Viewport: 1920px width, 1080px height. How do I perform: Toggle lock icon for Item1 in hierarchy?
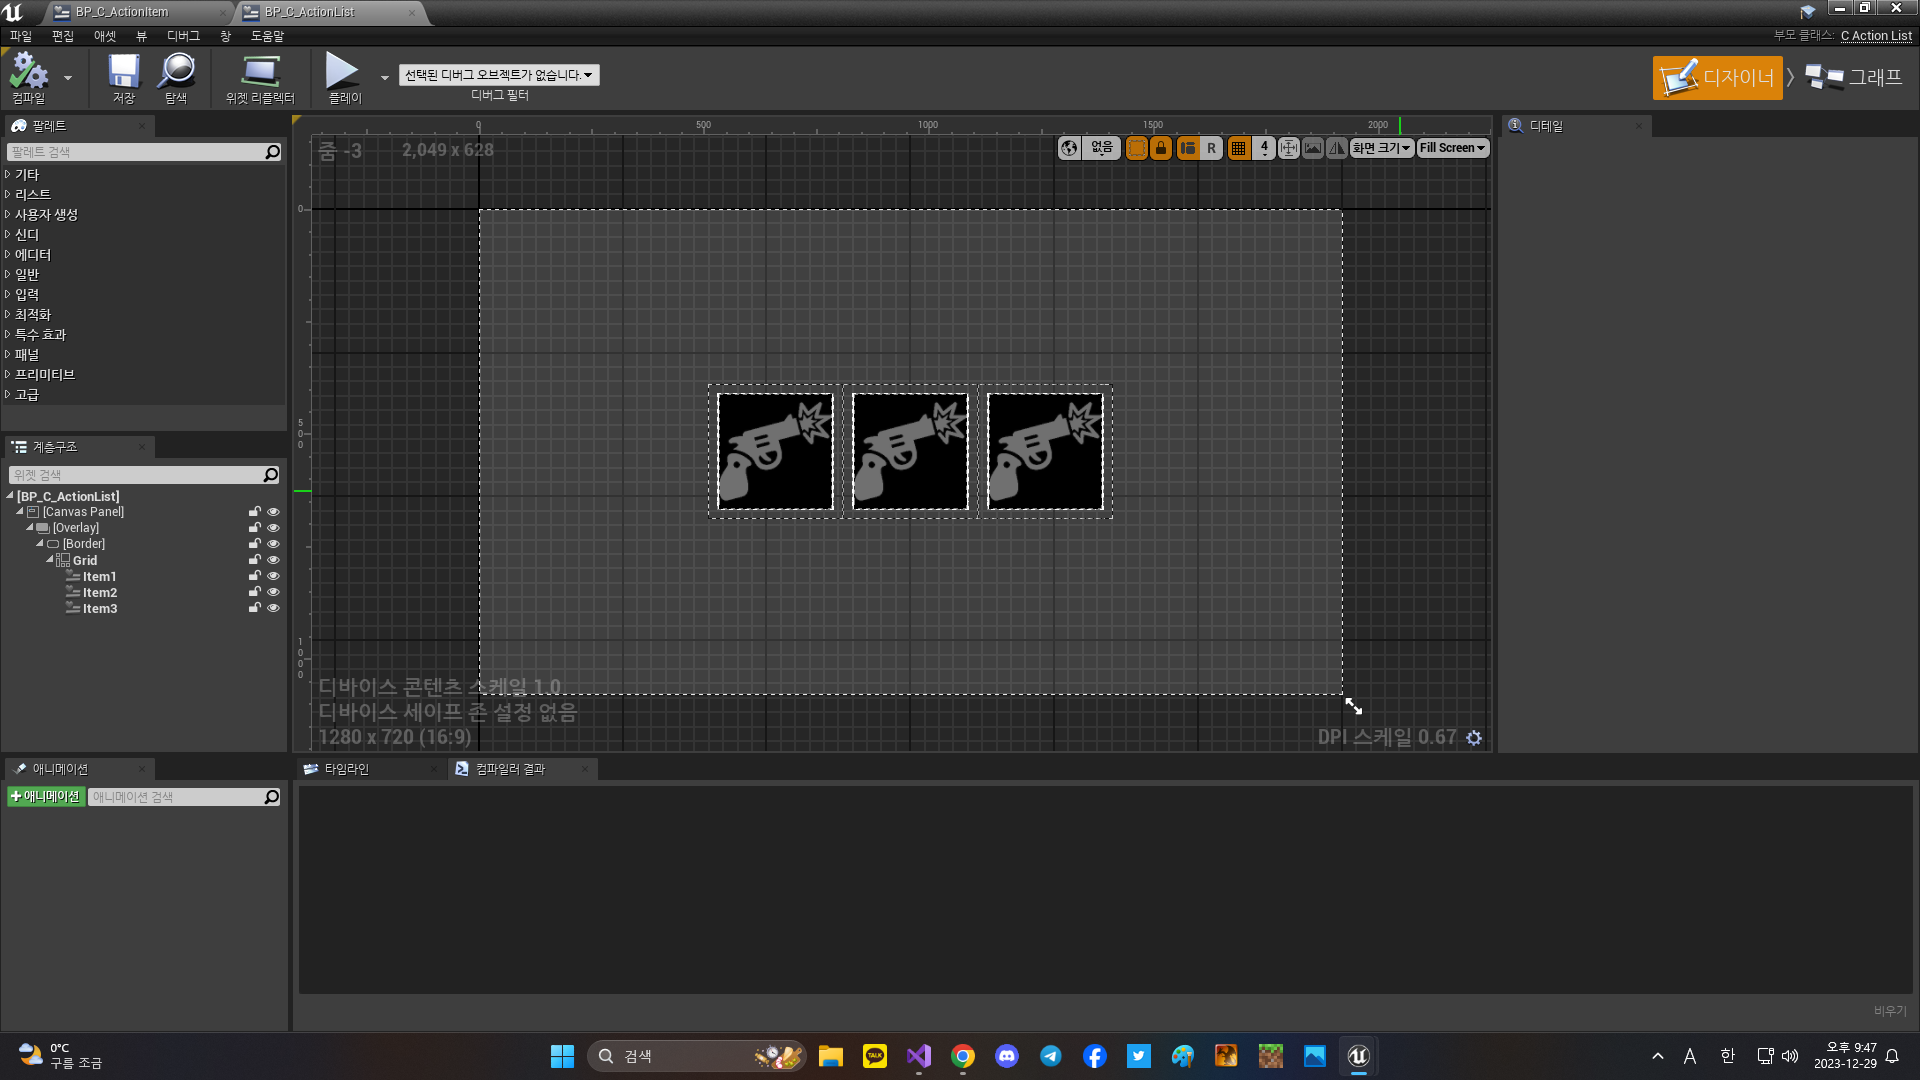tap(254, 576)
